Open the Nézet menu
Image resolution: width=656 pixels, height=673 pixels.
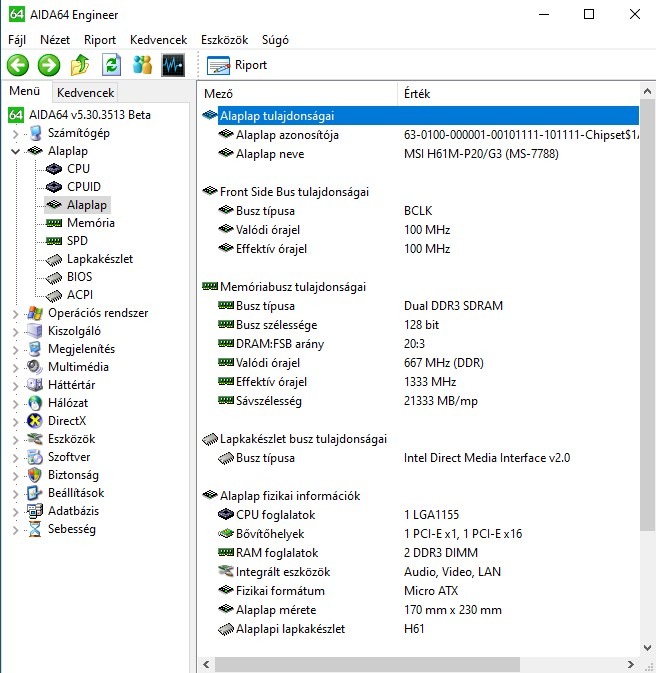55,40
